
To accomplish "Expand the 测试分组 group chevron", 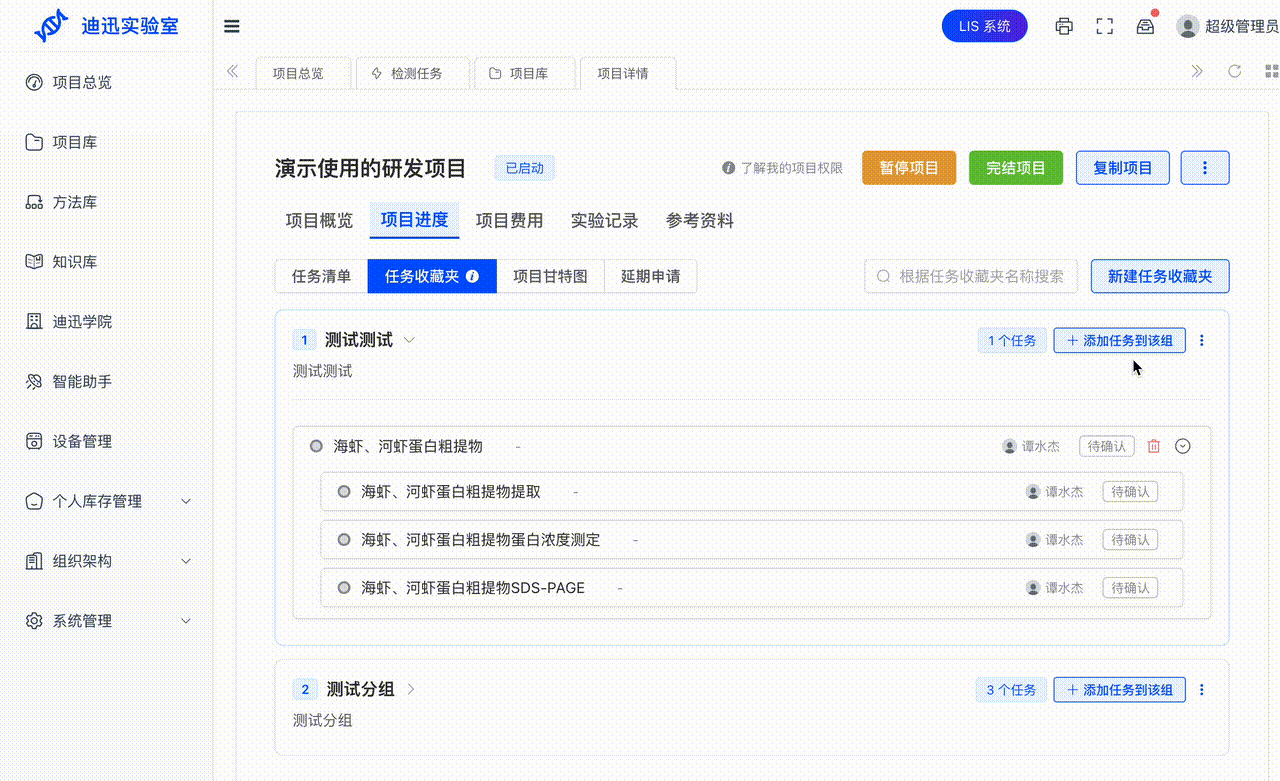I will [411, 689].
